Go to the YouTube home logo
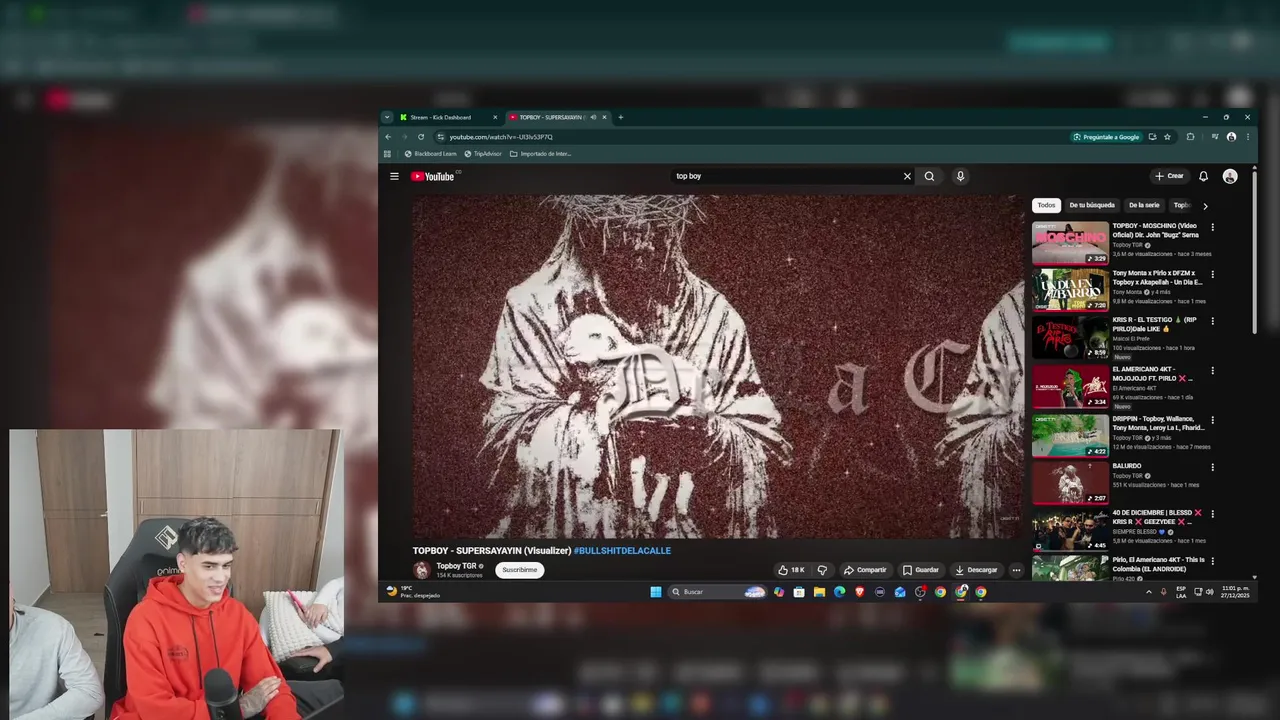1280x720 pixels. 433,177
